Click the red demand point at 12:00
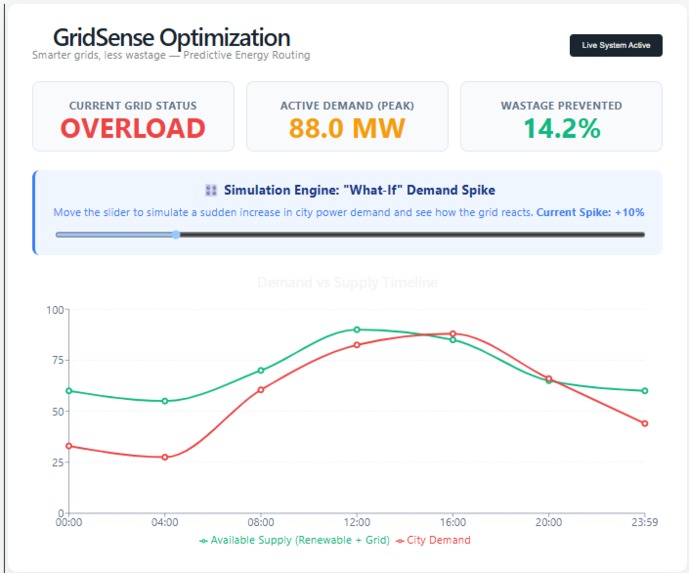 click(357, 345)
